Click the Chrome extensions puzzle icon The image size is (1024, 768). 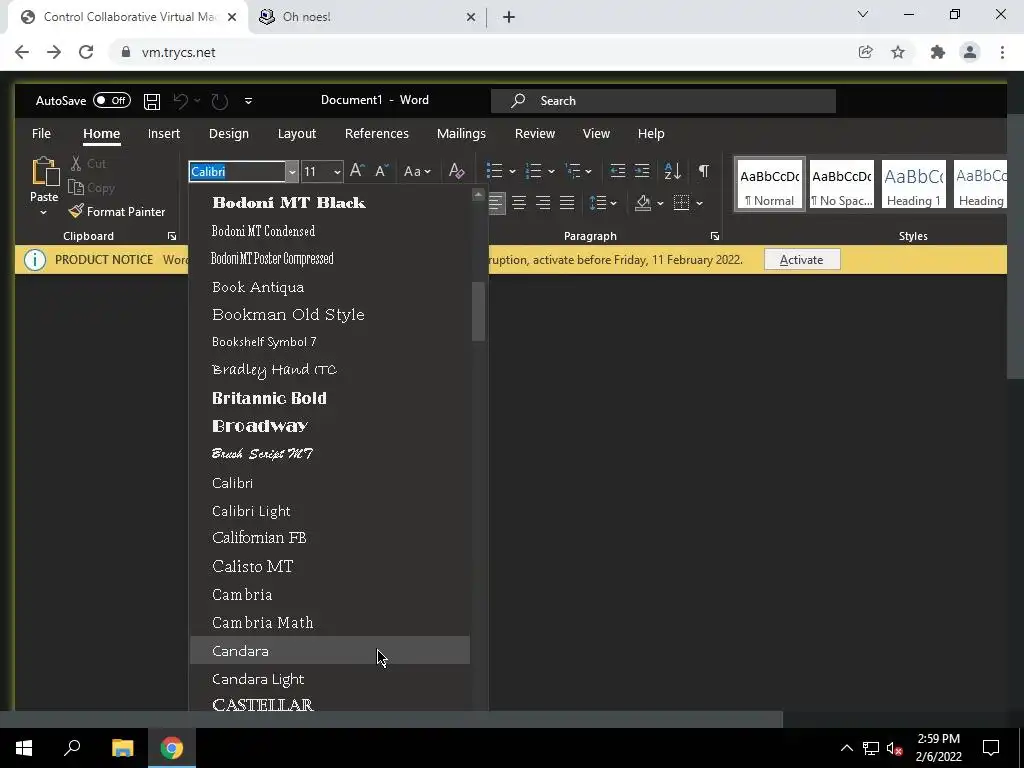coord(938,52)
